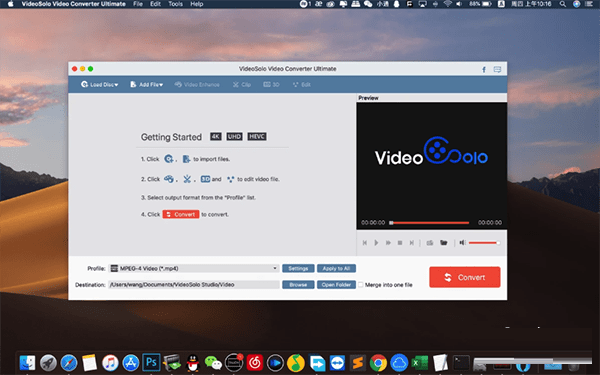The image size is (600, 375).
Task: Enable Merge into one file checkbox
Action: point(360,284)
